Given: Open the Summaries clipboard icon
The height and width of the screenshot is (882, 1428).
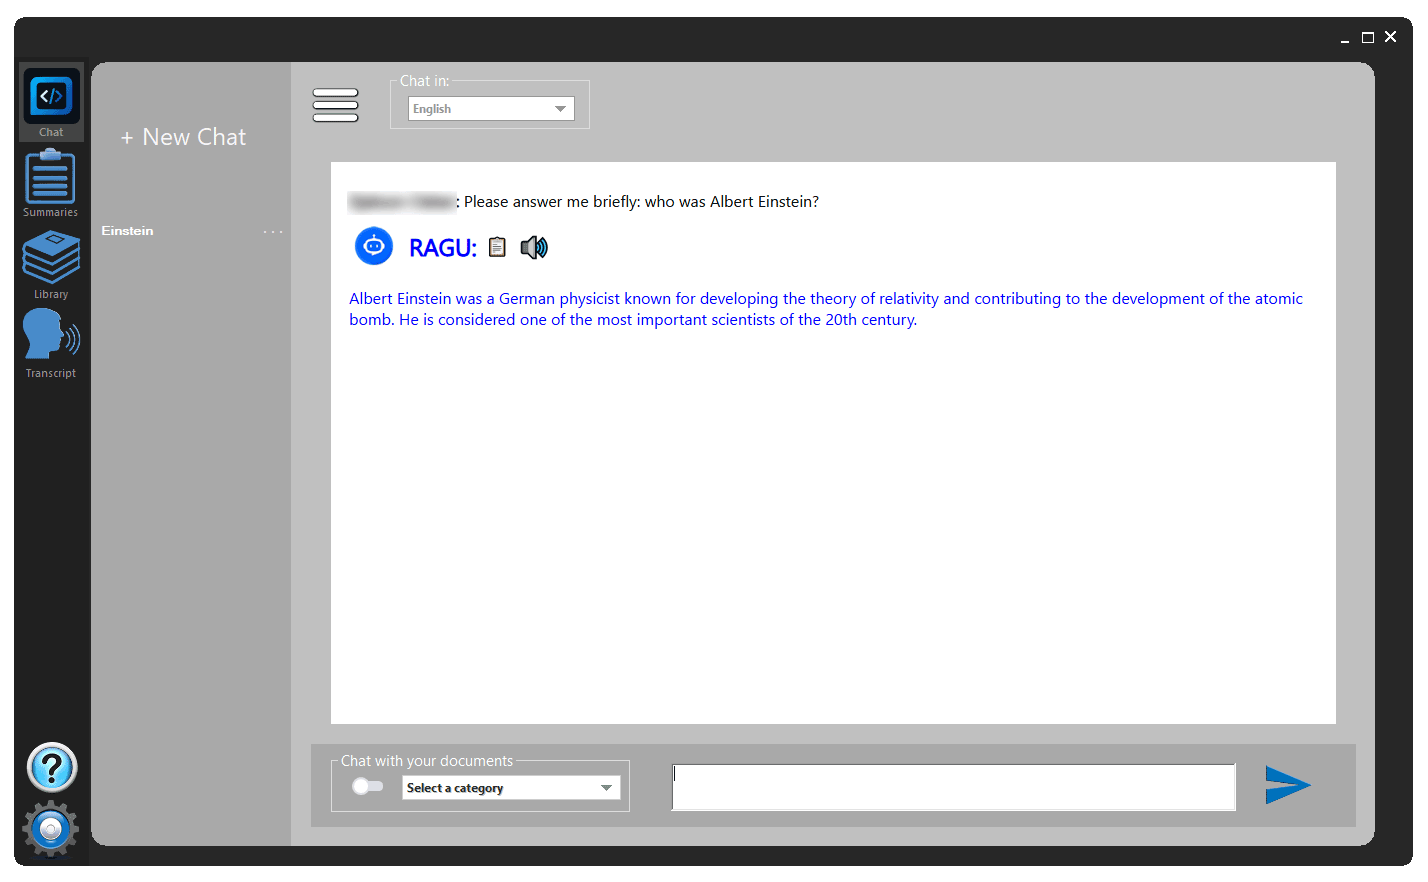Looking at the screenshot, I should pos(50,182).
